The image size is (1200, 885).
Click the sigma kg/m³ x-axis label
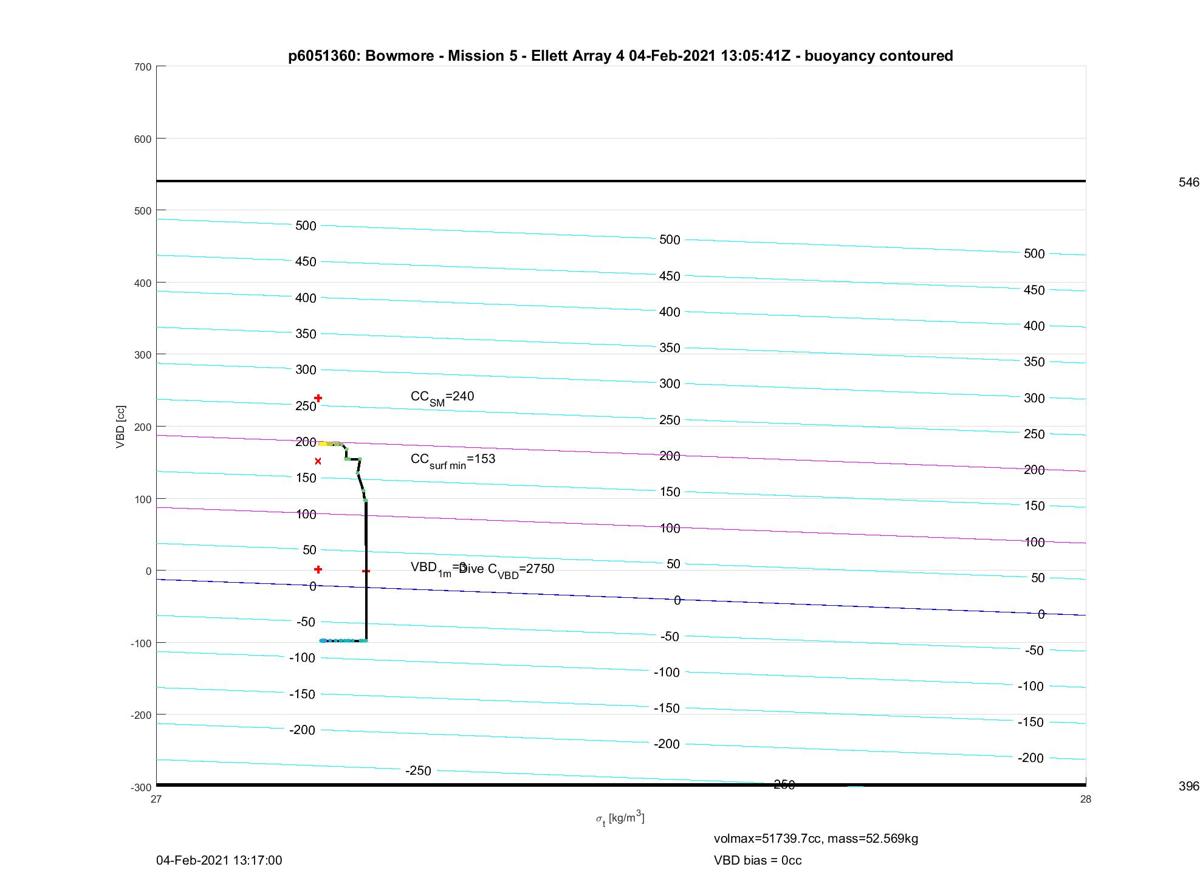click(x=620, y=819)
